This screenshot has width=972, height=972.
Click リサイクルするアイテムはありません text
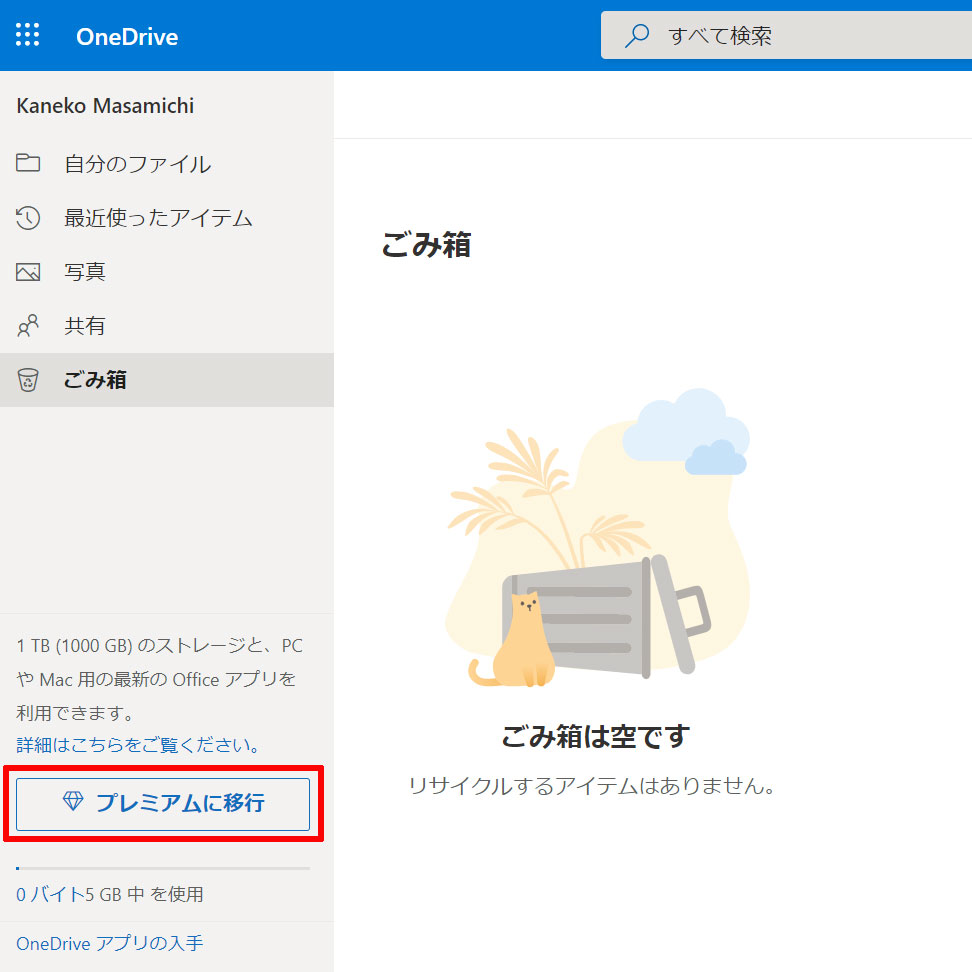[591, 786]
